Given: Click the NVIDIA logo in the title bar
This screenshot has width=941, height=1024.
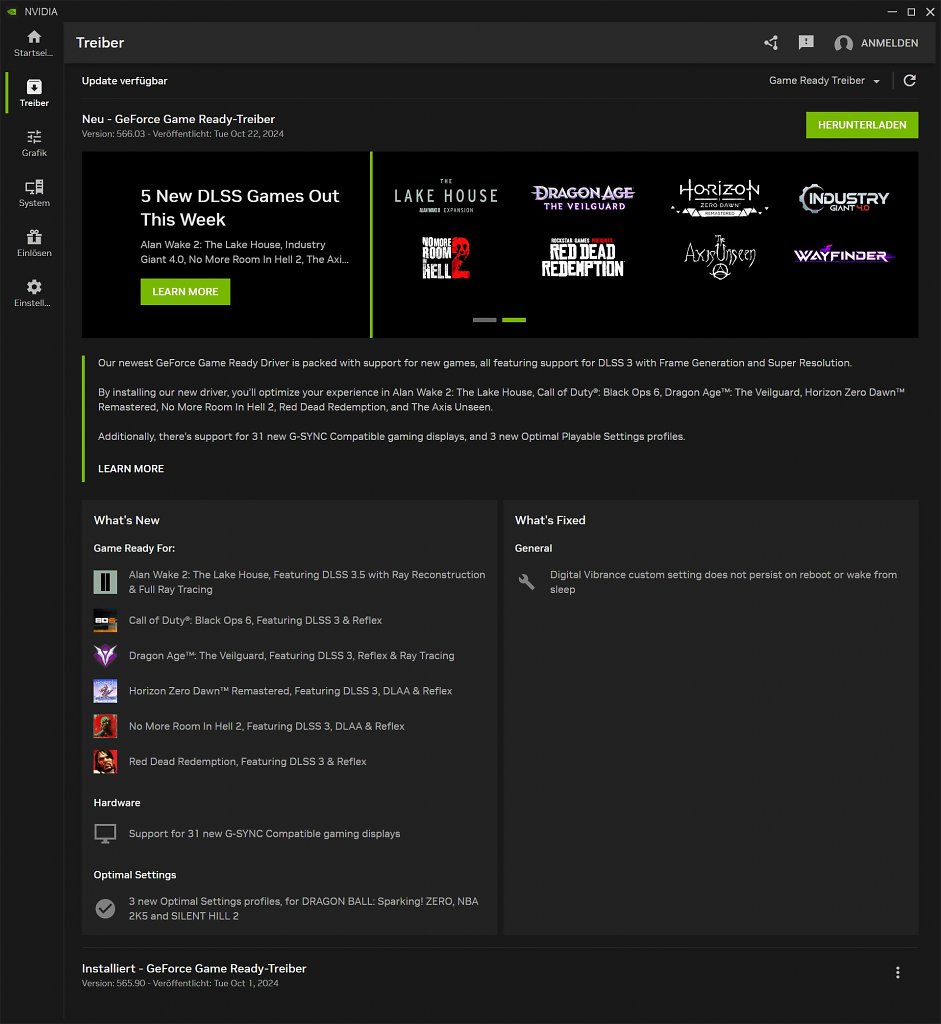Looking at the screenshot, I should [x=11, y=12].
